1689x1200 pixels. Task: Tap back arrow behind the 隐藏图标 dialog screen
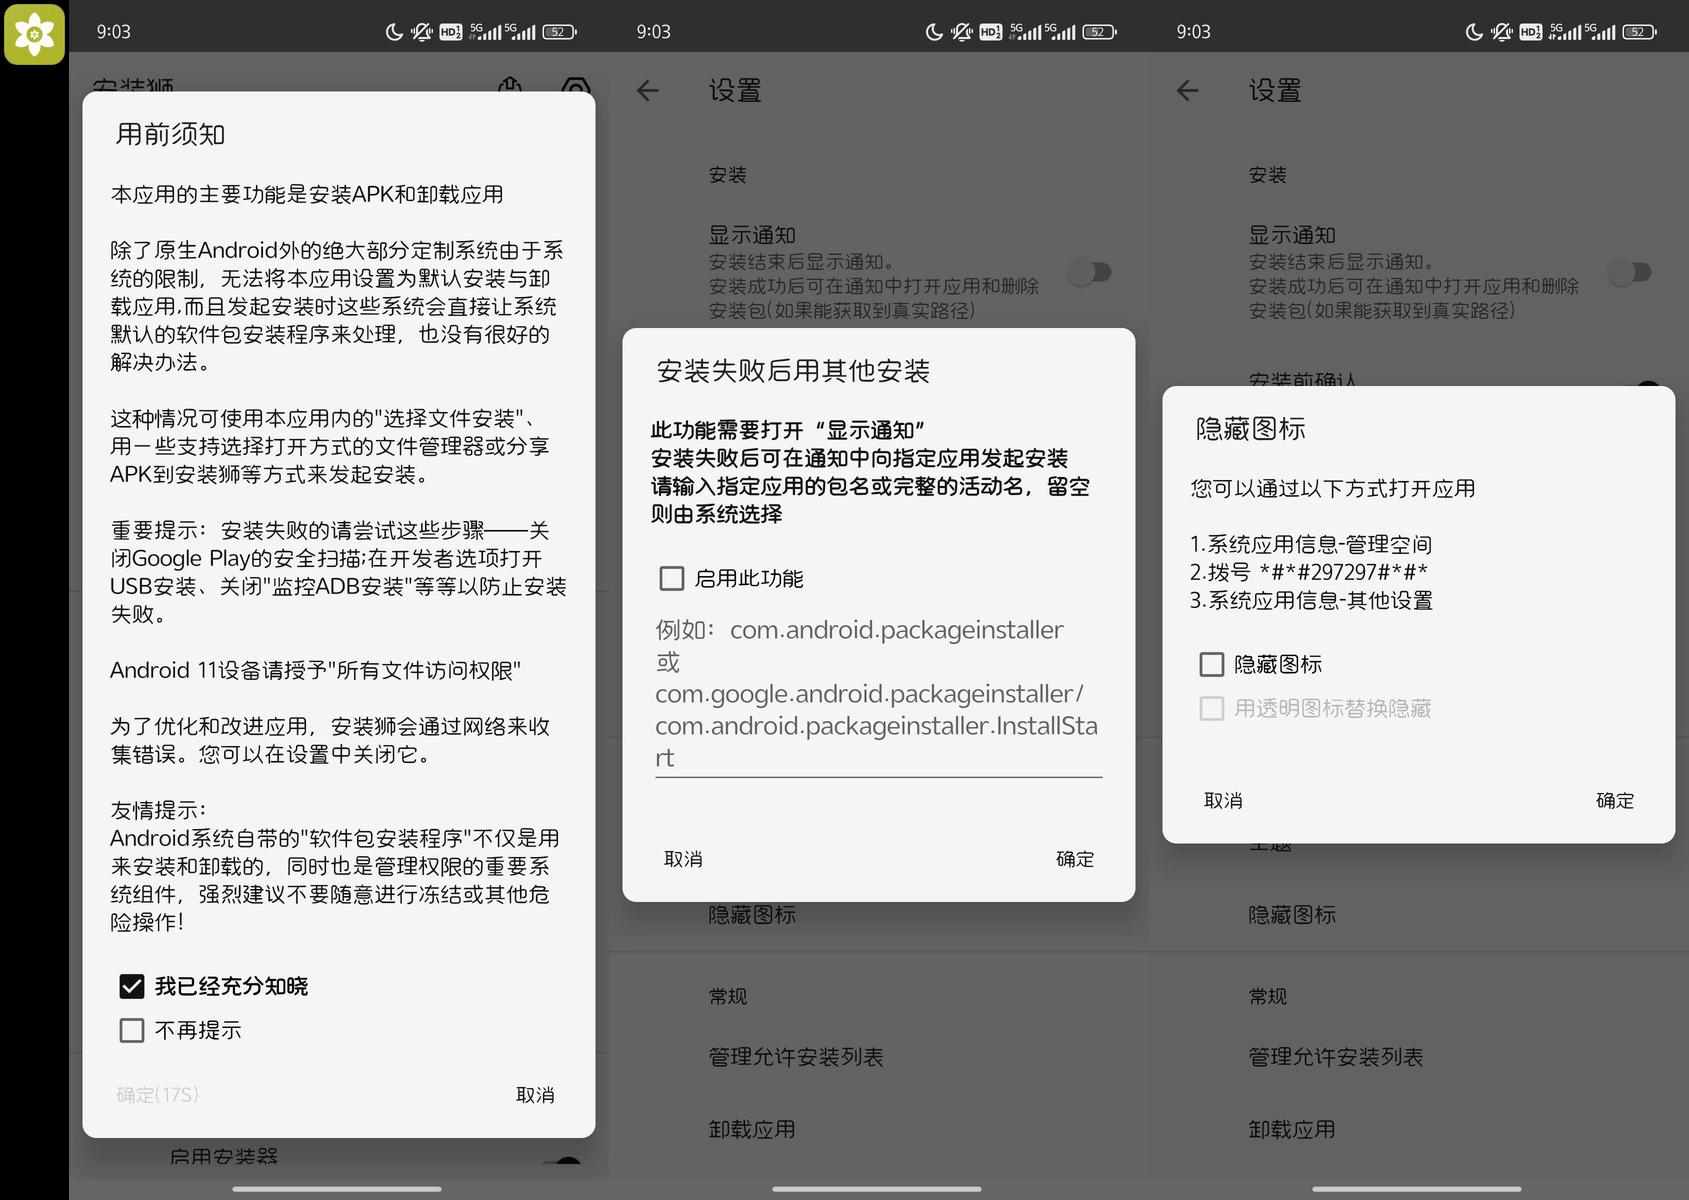[1188, 91]
